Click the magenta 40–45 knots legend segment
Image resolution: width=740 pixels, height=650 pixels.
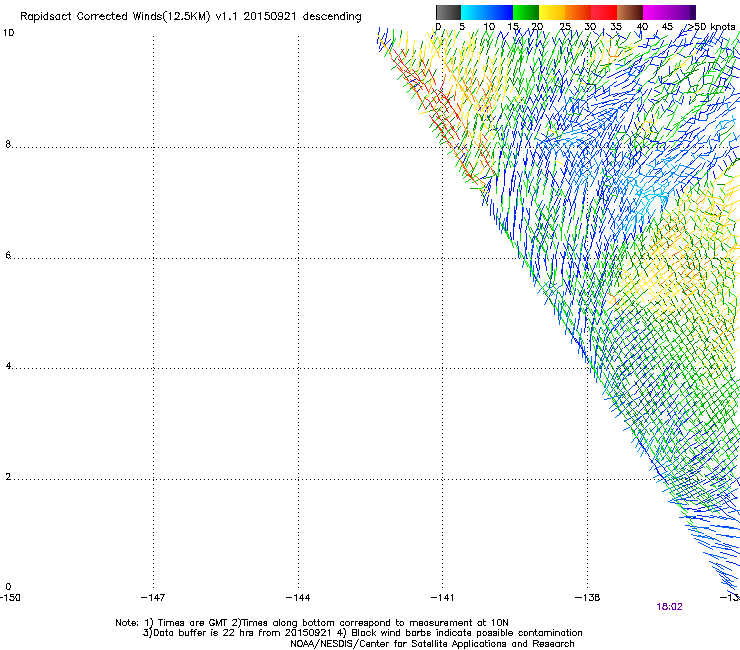(656, 12)
